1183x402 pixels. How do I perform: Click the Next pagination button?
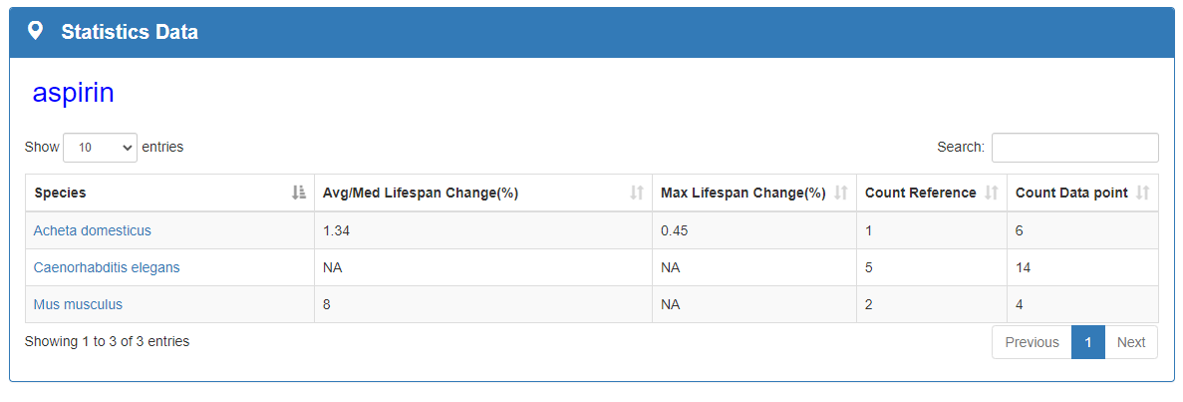[1131, 342]
